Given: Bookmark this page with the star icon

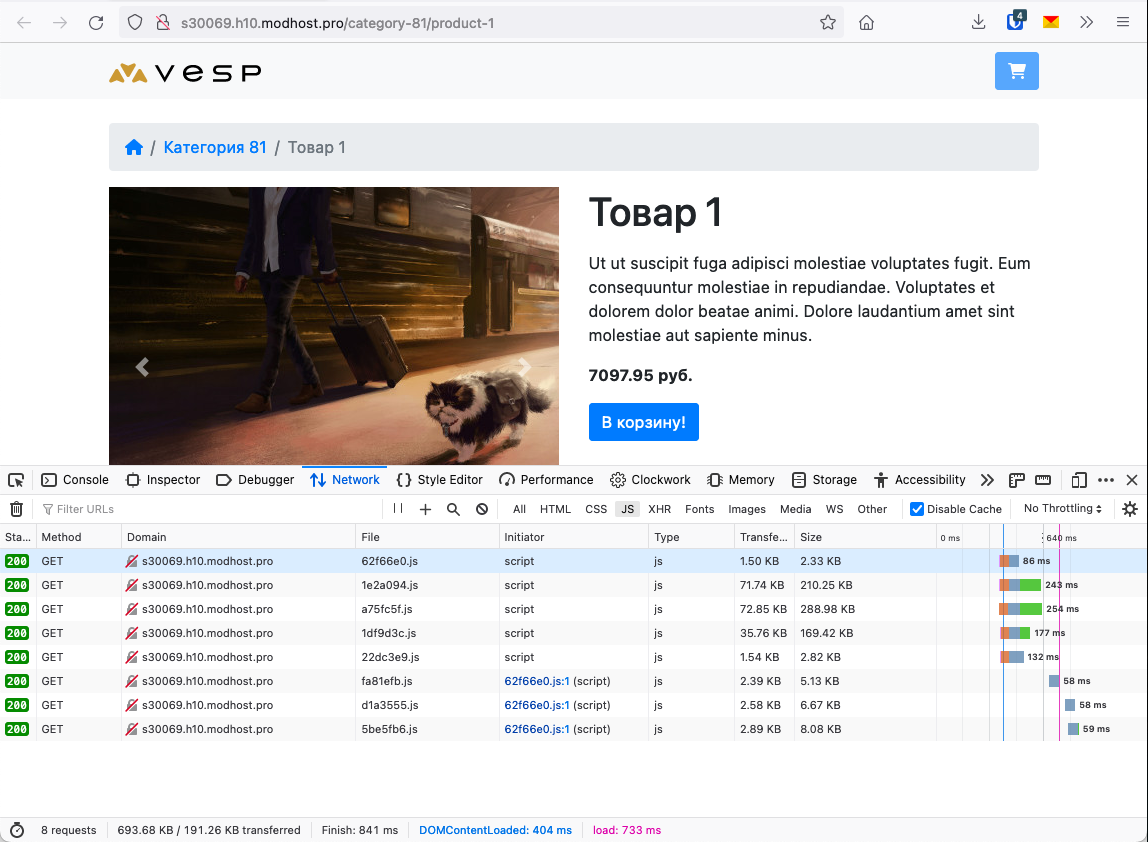Looking at the screenshot, I should 828,23.
